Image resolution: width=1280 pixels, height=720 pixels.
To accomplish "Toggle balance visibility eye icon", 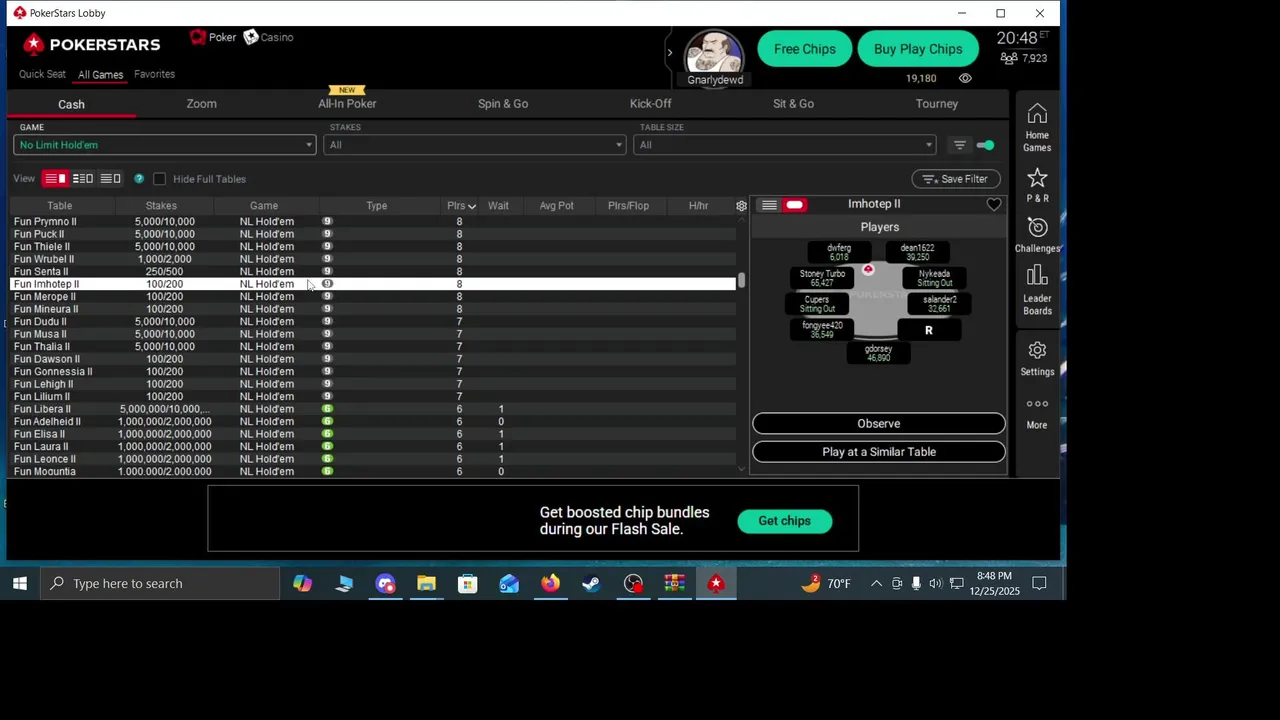I will pos(965,78).
